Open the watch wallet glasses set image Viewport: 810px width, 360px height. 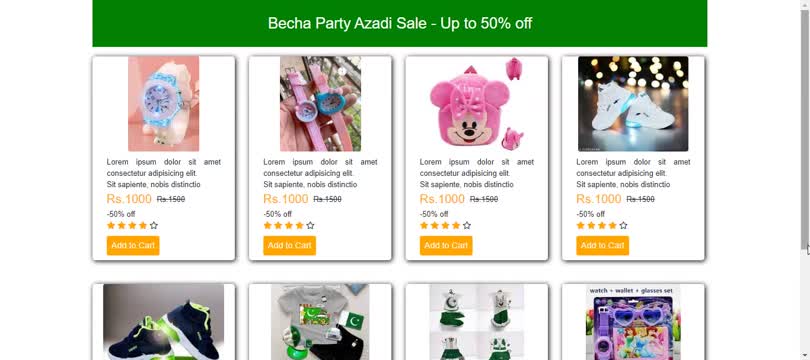633,322
